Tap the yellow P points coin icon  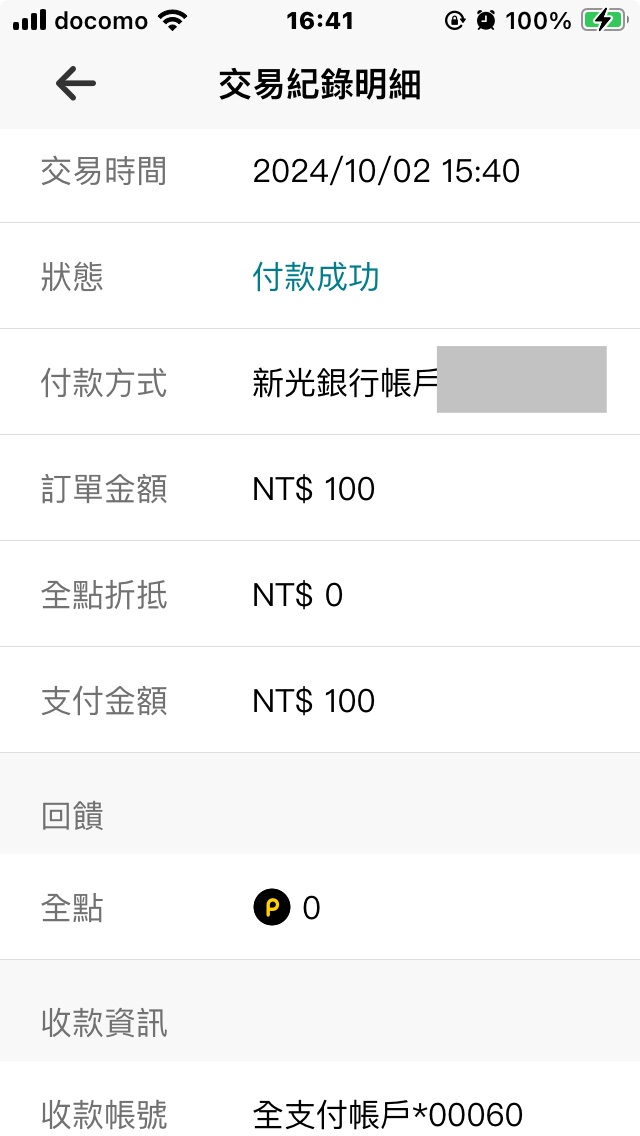click(271, 908)
